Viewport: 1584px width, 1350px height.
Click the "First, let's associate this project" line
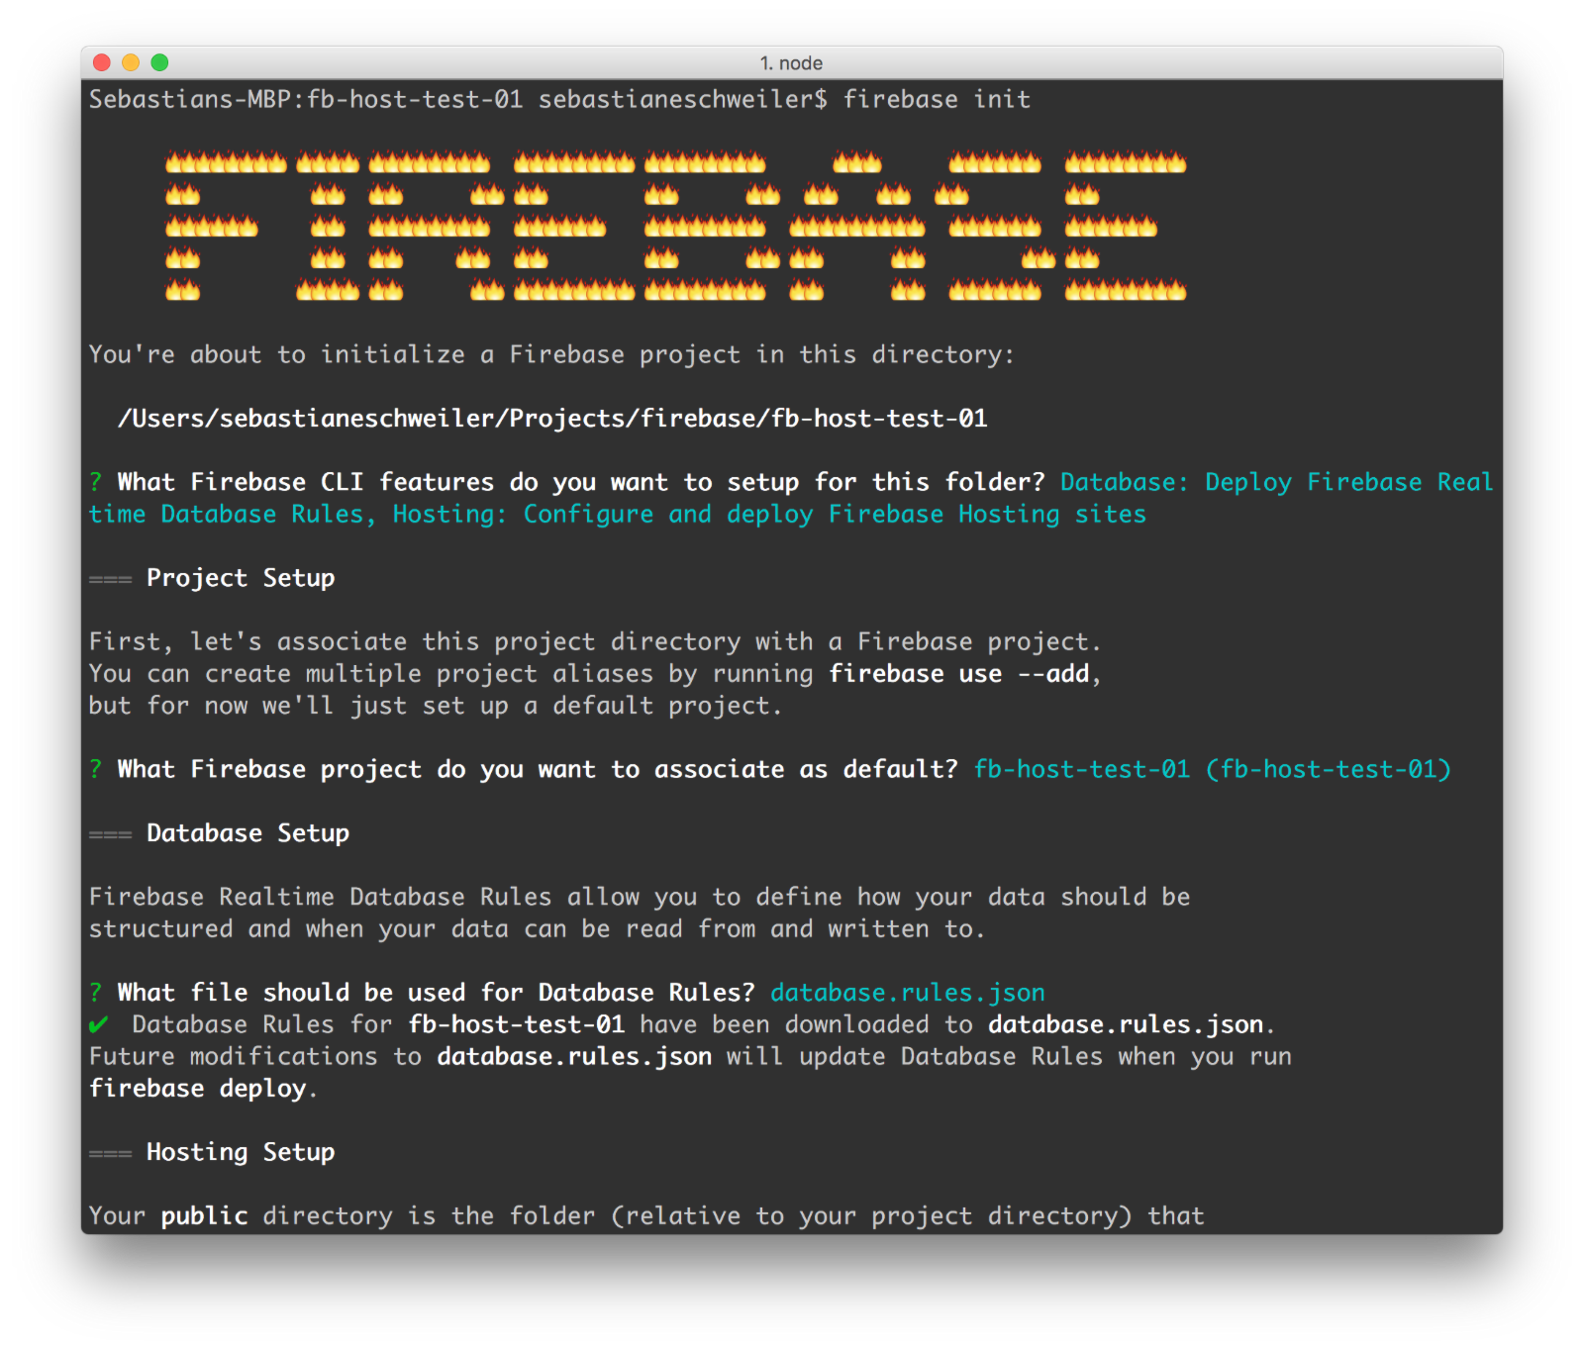595,642
